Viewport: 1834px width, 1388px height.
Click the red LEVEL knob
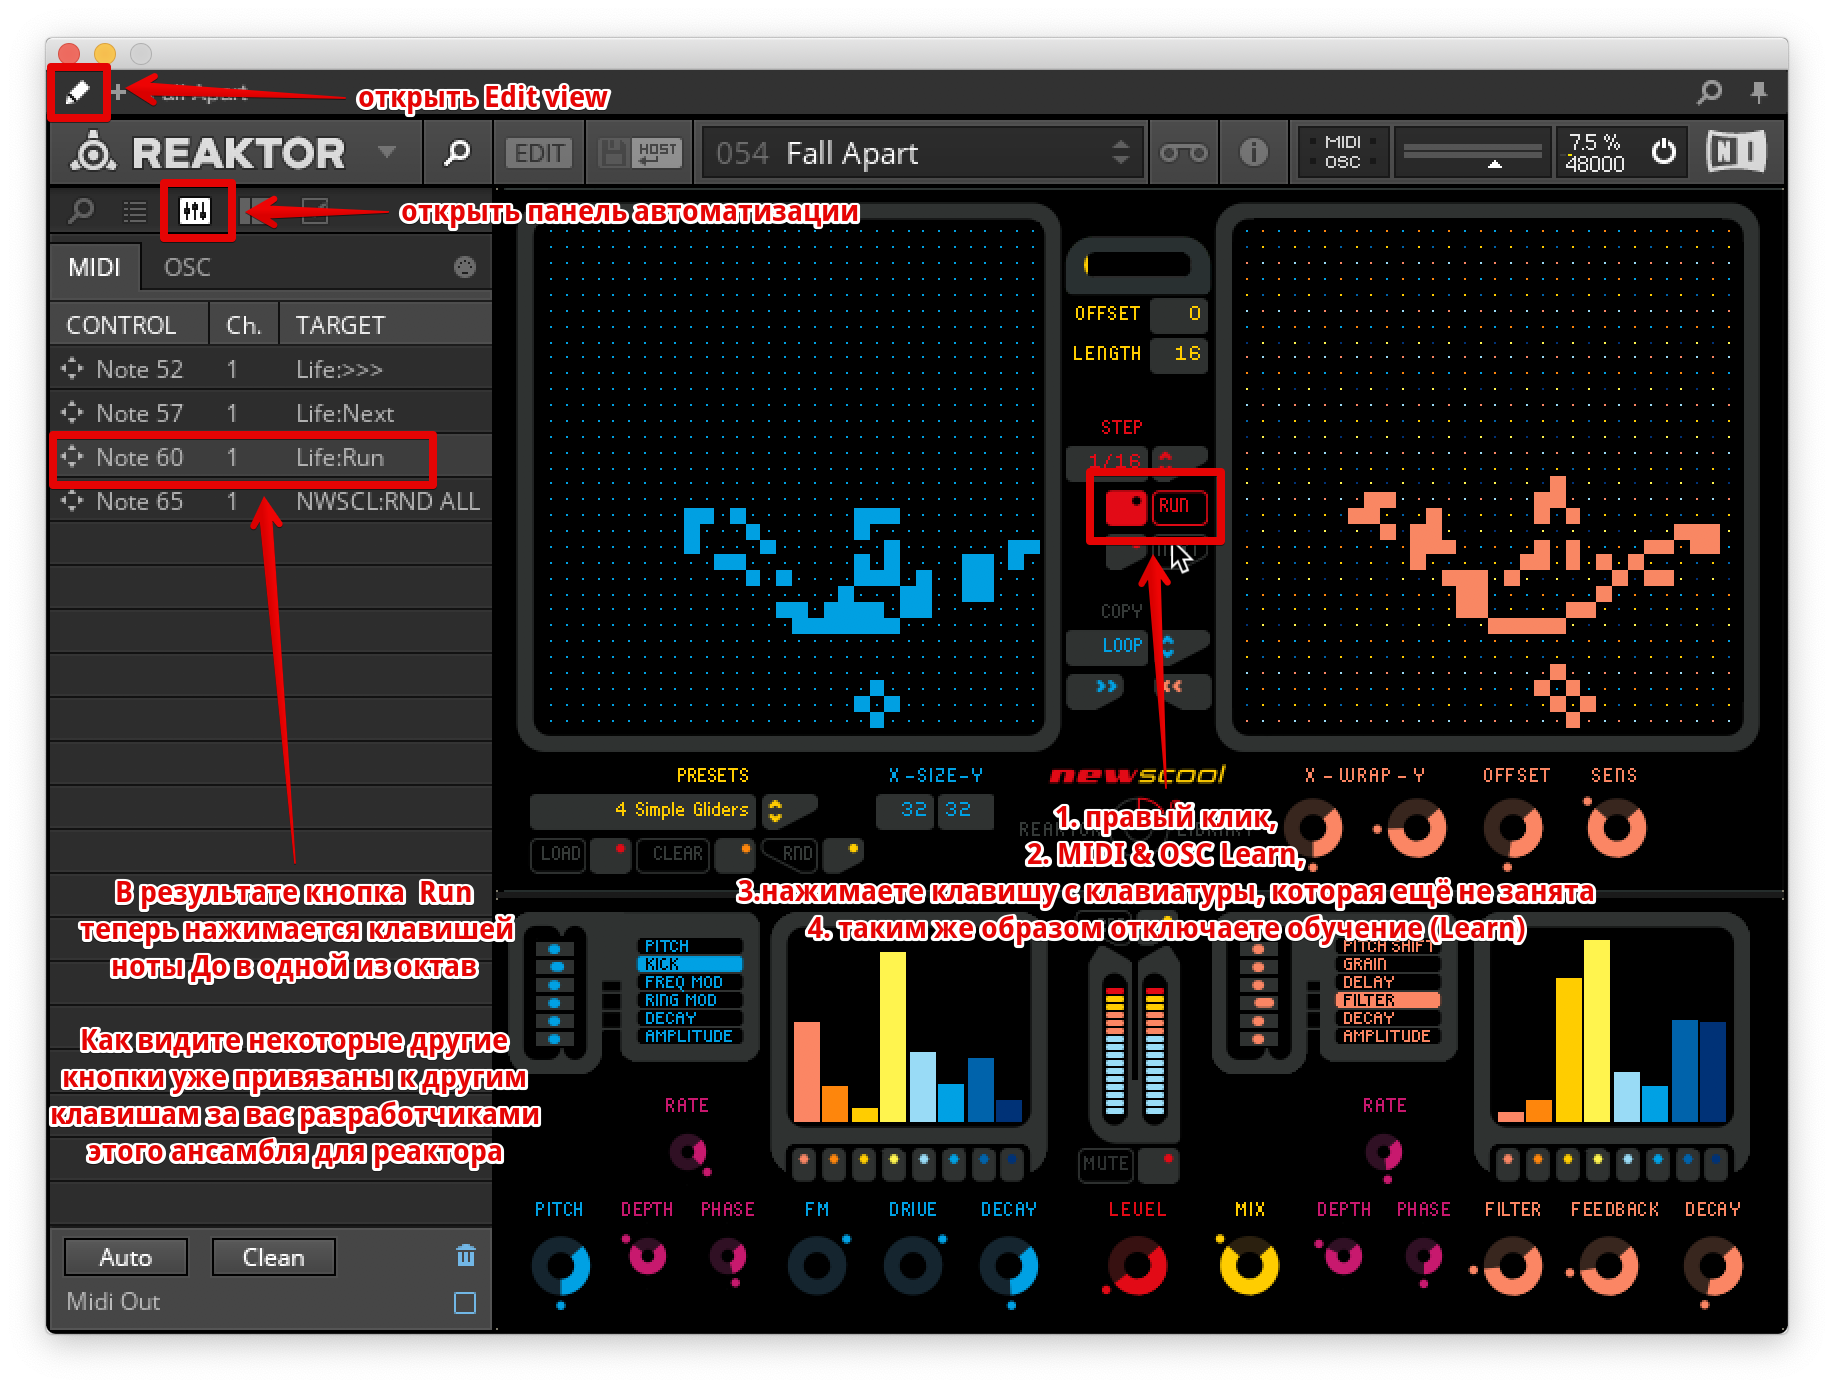click(x=1137, y=1266)
